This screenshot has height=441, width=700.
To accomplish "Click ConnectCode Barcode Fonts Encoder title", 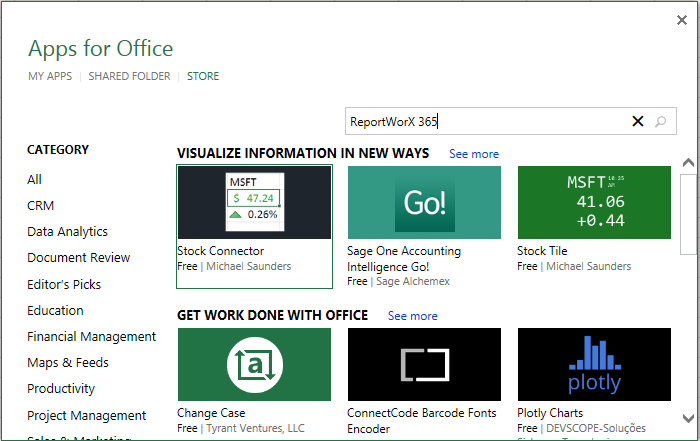I will click(421, 421).
